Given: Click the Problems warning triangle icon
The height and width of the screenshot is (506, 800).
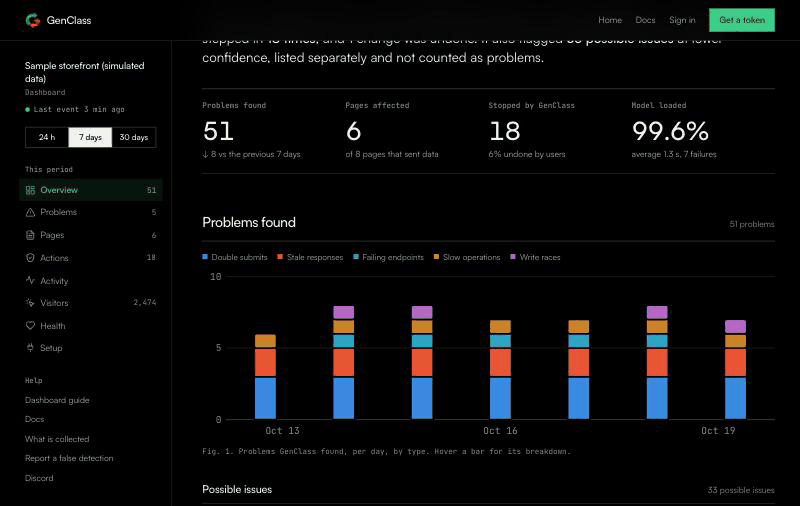Looking at the screenshot, I should point(30,212).
